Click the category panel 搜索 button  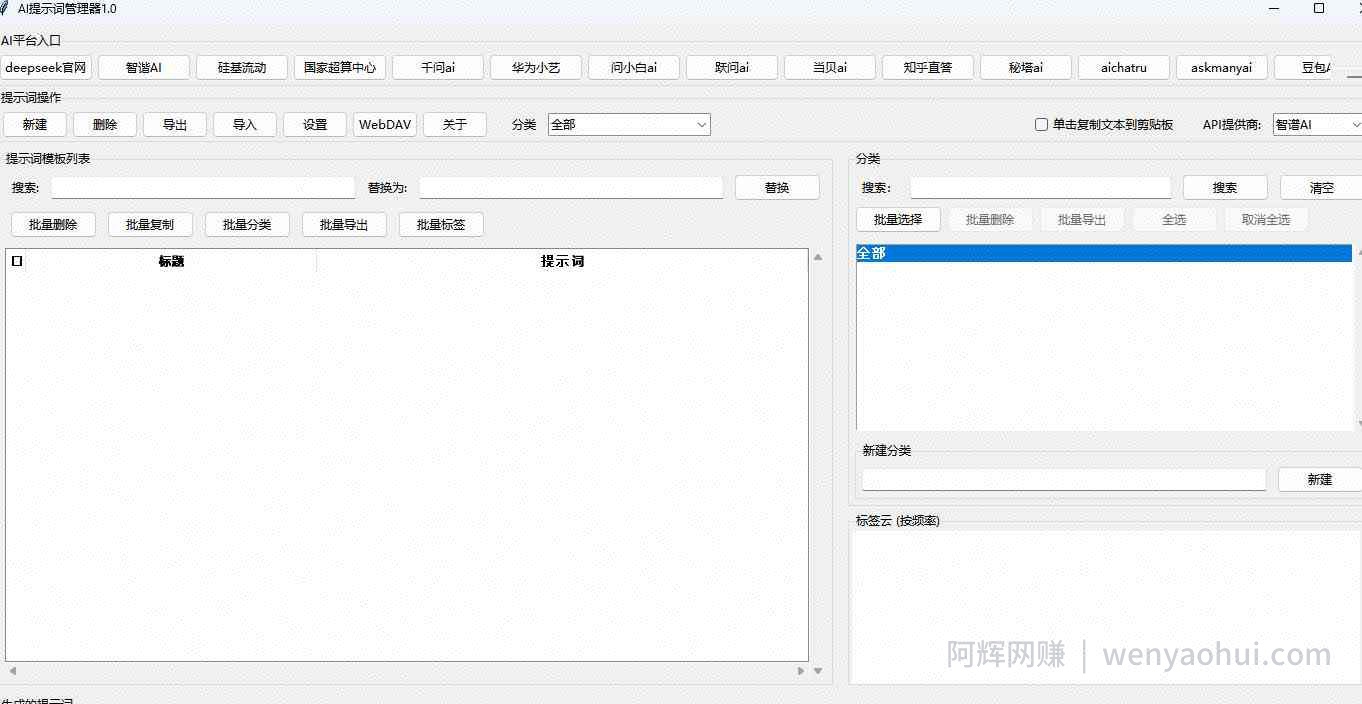1225,188
